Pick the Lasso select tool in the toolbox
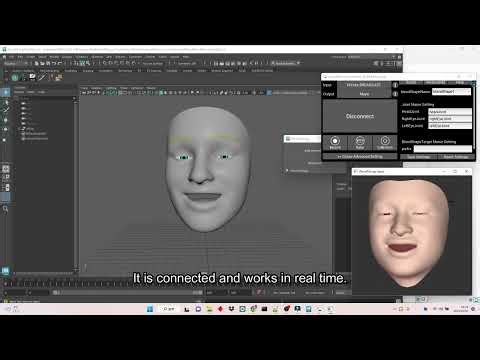Viewport: 480px width, 360px height. click(6, 102)
